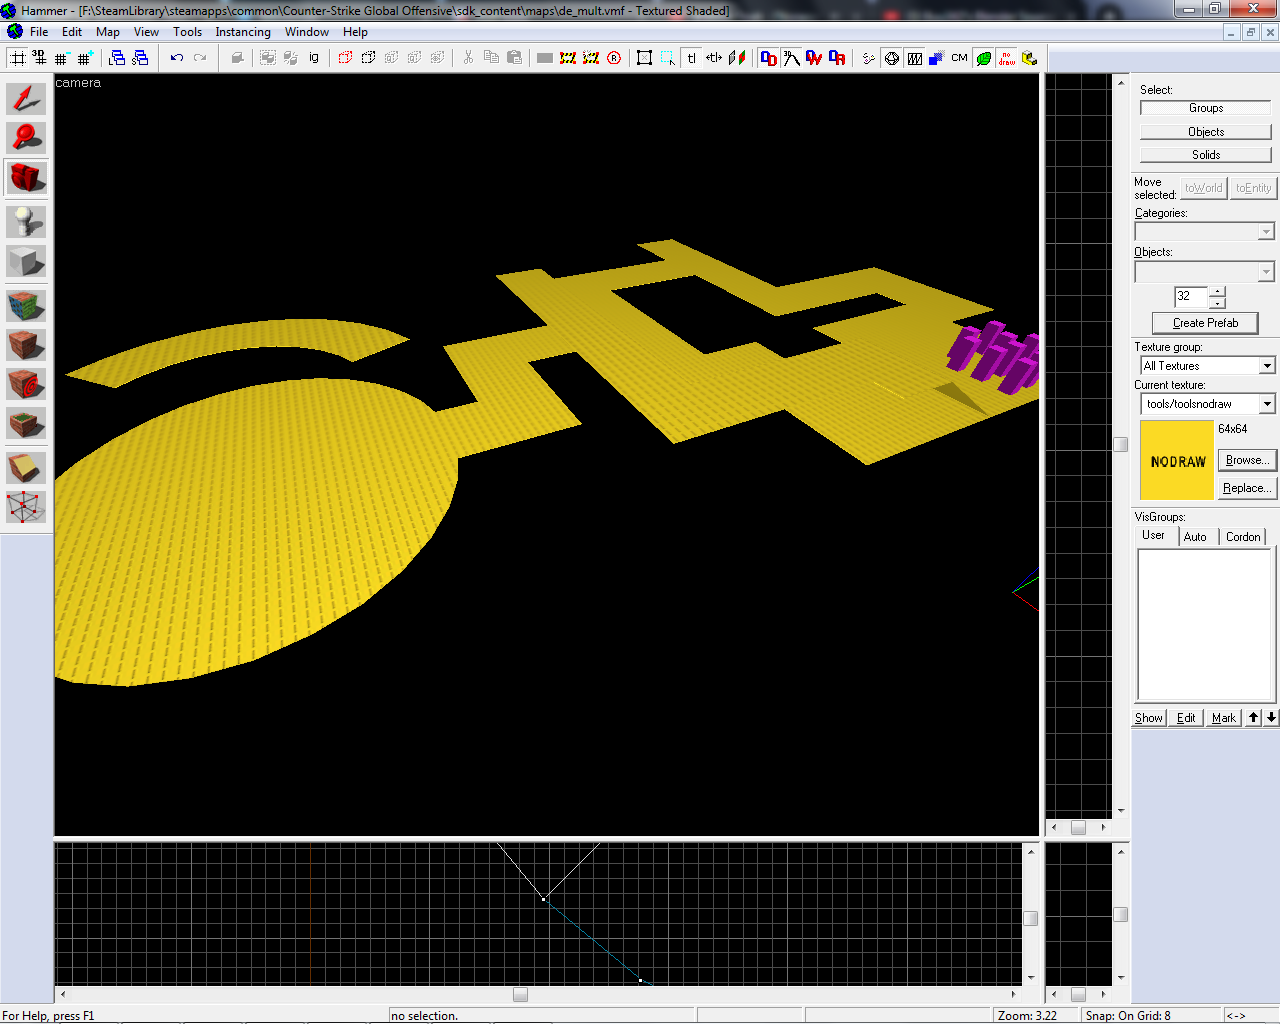
Task: Click the Save window state icon
Action: pos(140,58)
